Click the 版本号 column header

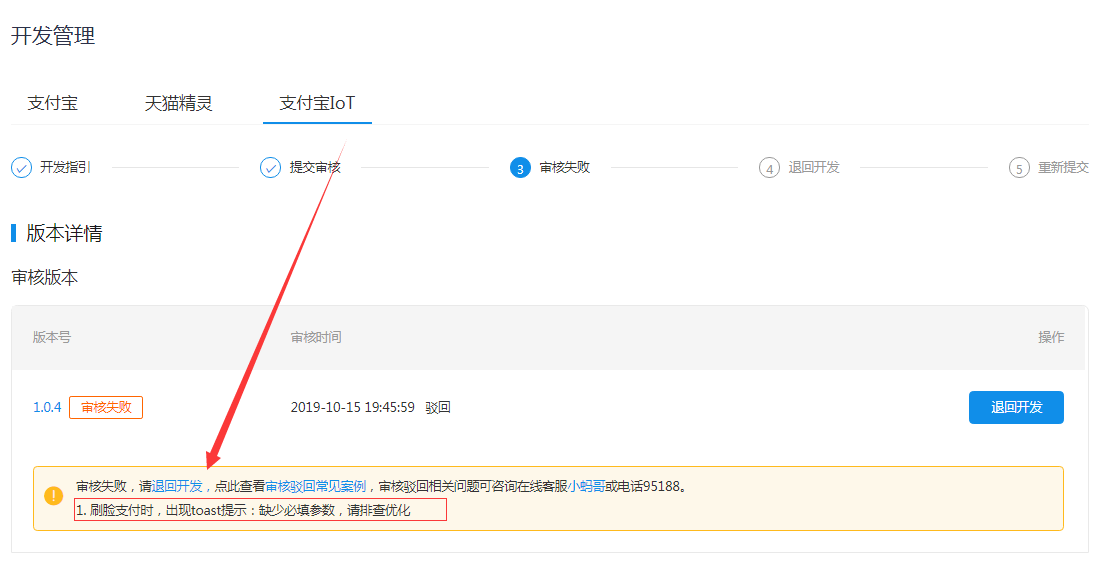(x=52, y=337)
